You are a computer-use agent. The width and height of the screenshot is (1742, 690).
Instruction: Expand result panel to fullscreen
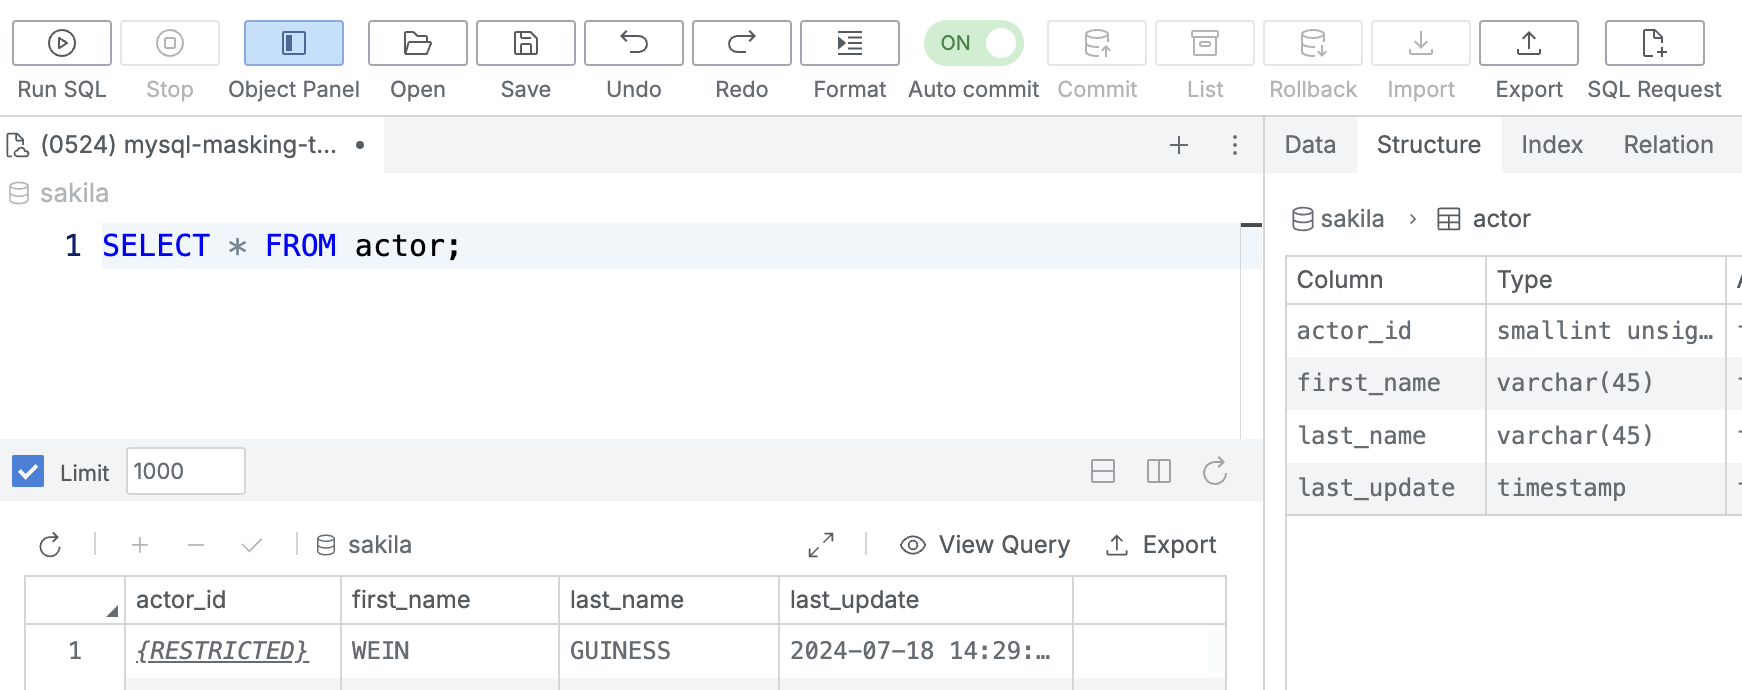pyautogui.click(x=821, y=545)
